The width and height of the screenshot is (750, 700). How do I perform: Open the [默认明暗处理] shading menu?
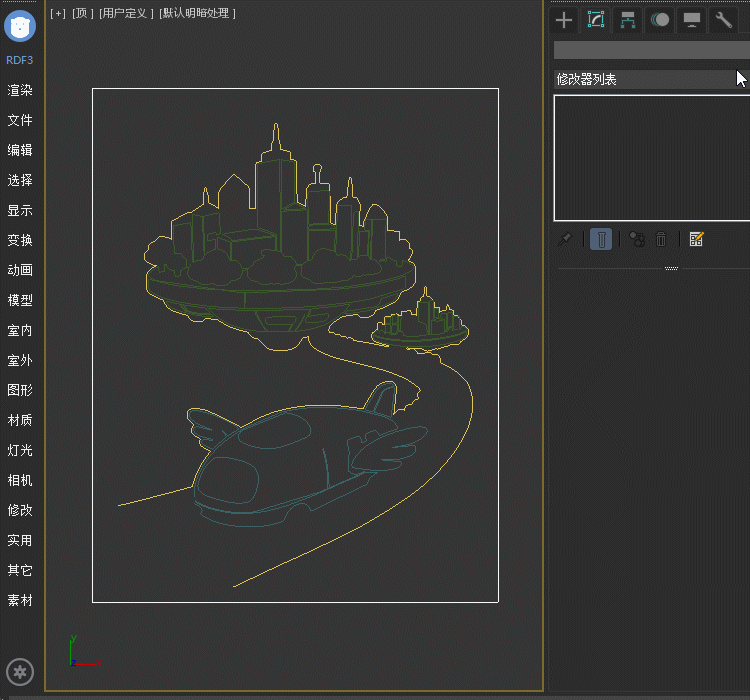[197, 13]
